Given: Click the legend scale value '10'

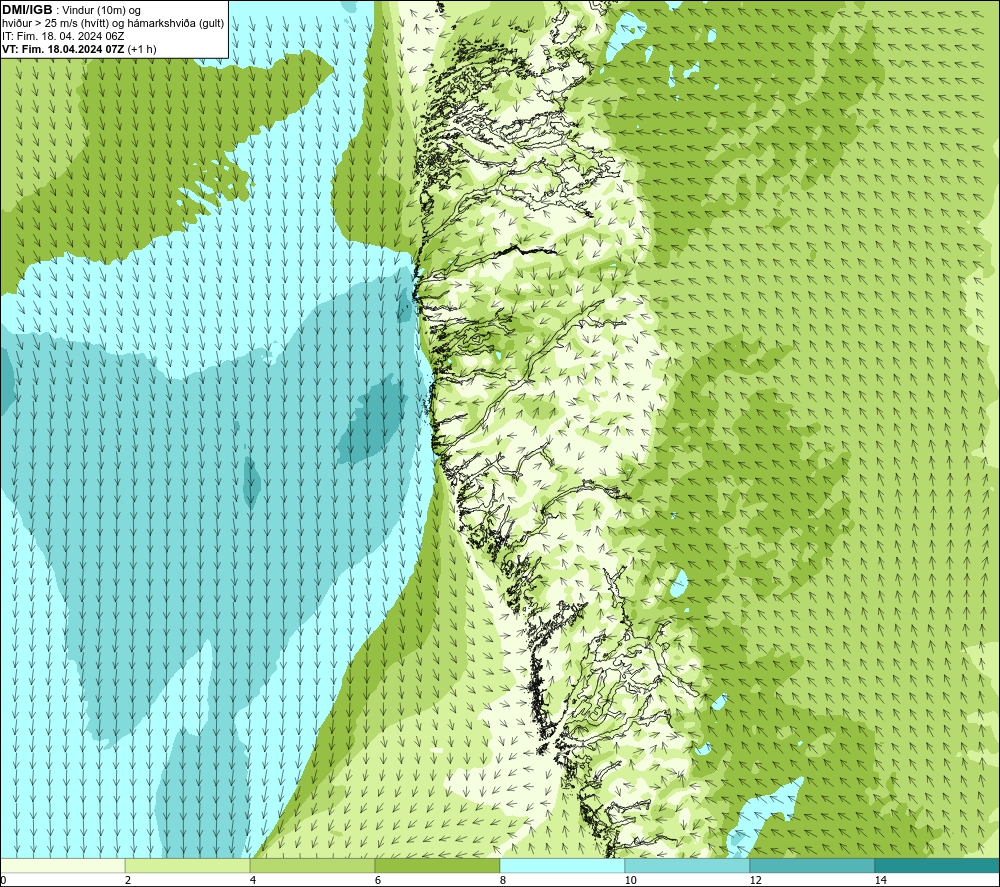Looking at the screenshot, I should pyautogui.click(x=631, y=880).
